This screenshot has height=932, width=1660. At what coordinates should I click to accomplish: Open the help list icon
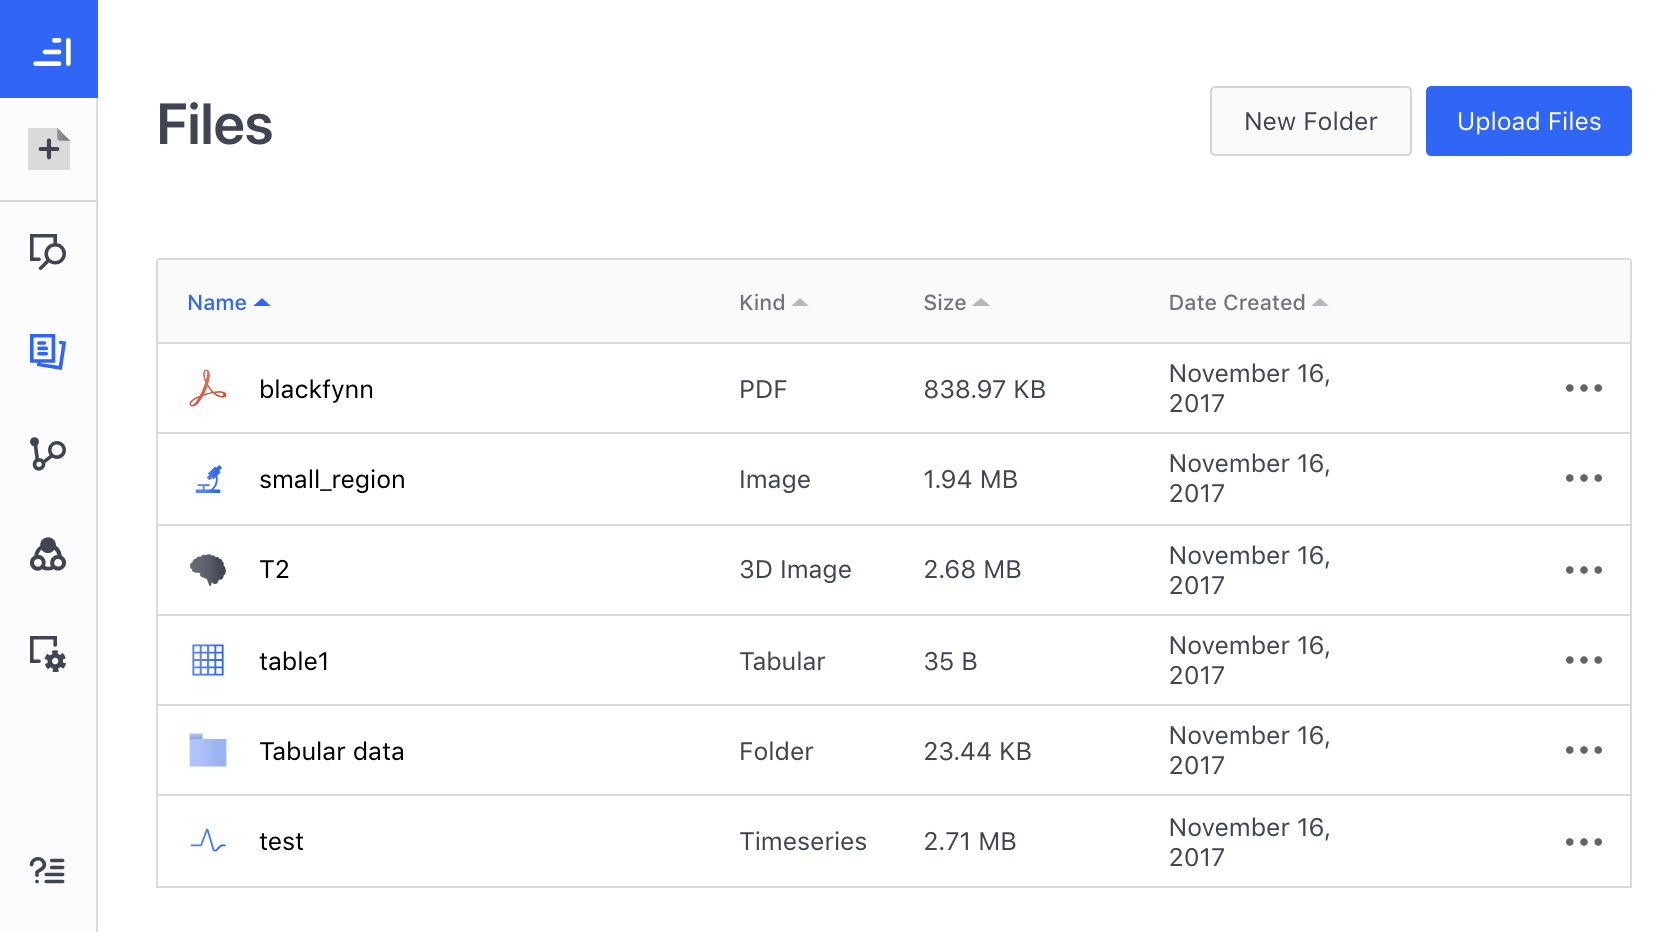[x=48, y=871]
